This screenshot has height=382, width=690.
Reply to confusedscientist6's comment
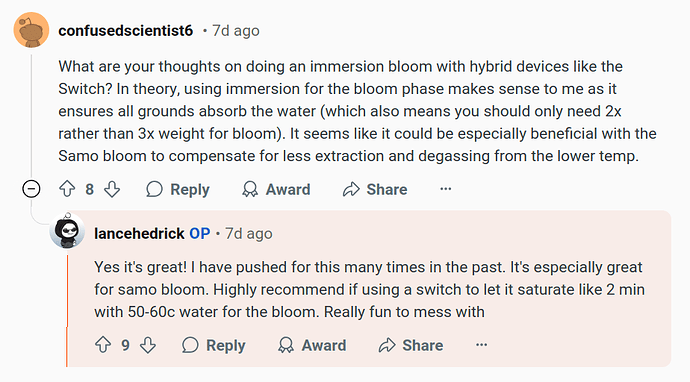(178, 189)
